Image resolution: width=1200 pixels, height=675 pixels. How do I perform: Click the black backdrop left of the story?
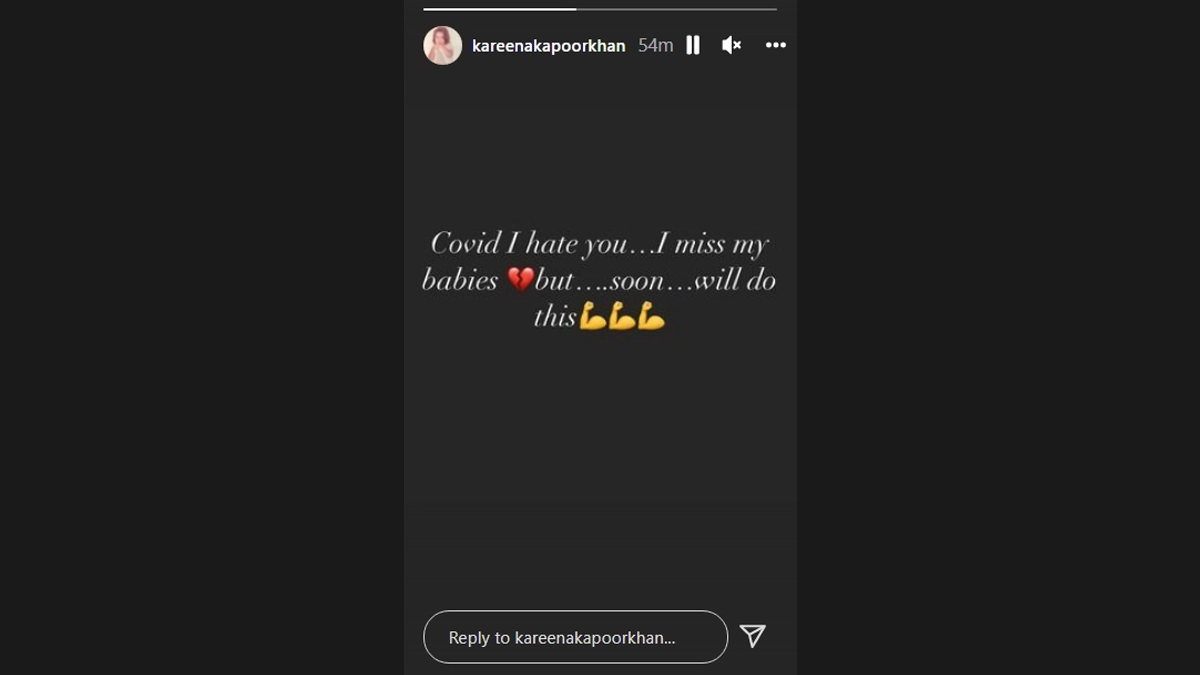click(x=202, y=337)
